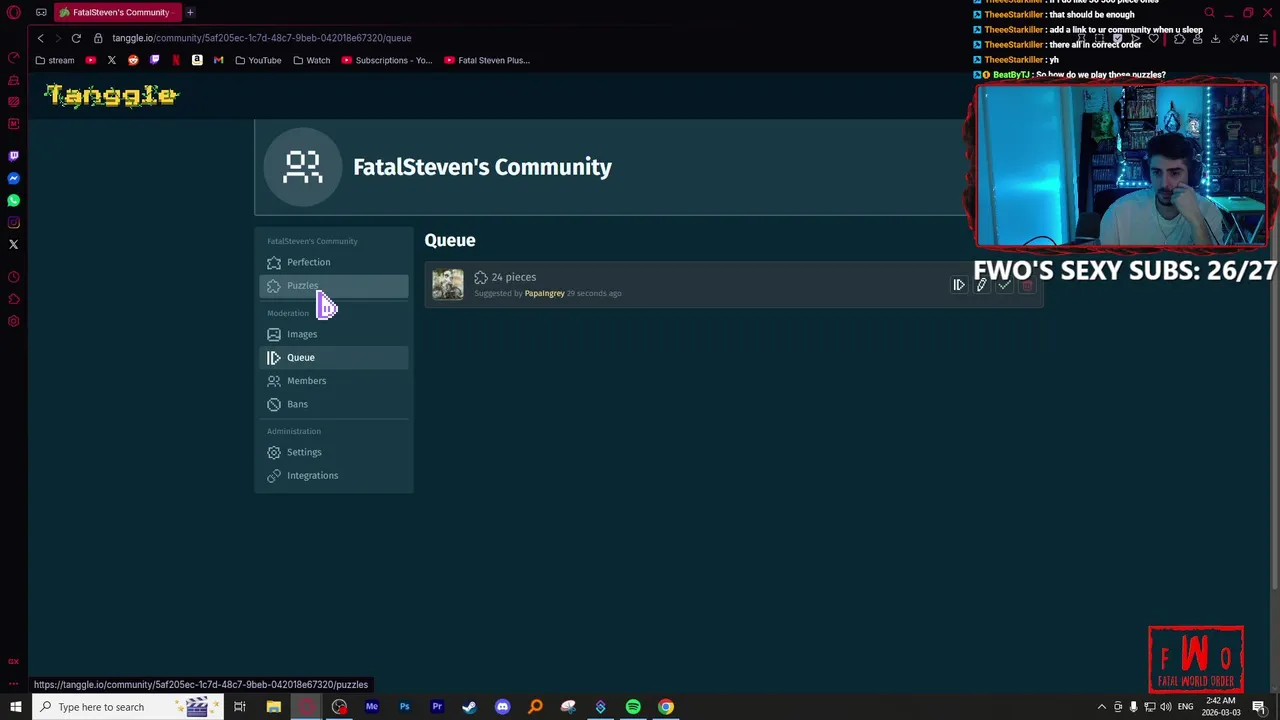This screenshot has width=1280, height=720.
Task: Open Spotify from taskbar
Action: coord(633,707)
